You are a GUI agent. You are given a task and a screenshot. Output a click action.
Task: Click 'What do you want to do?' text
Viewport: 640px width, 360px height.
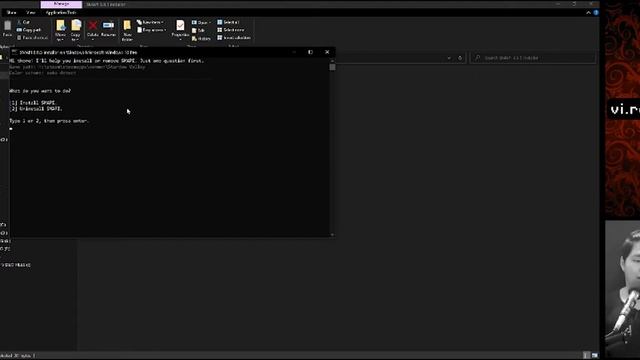[x=40, y=91]
